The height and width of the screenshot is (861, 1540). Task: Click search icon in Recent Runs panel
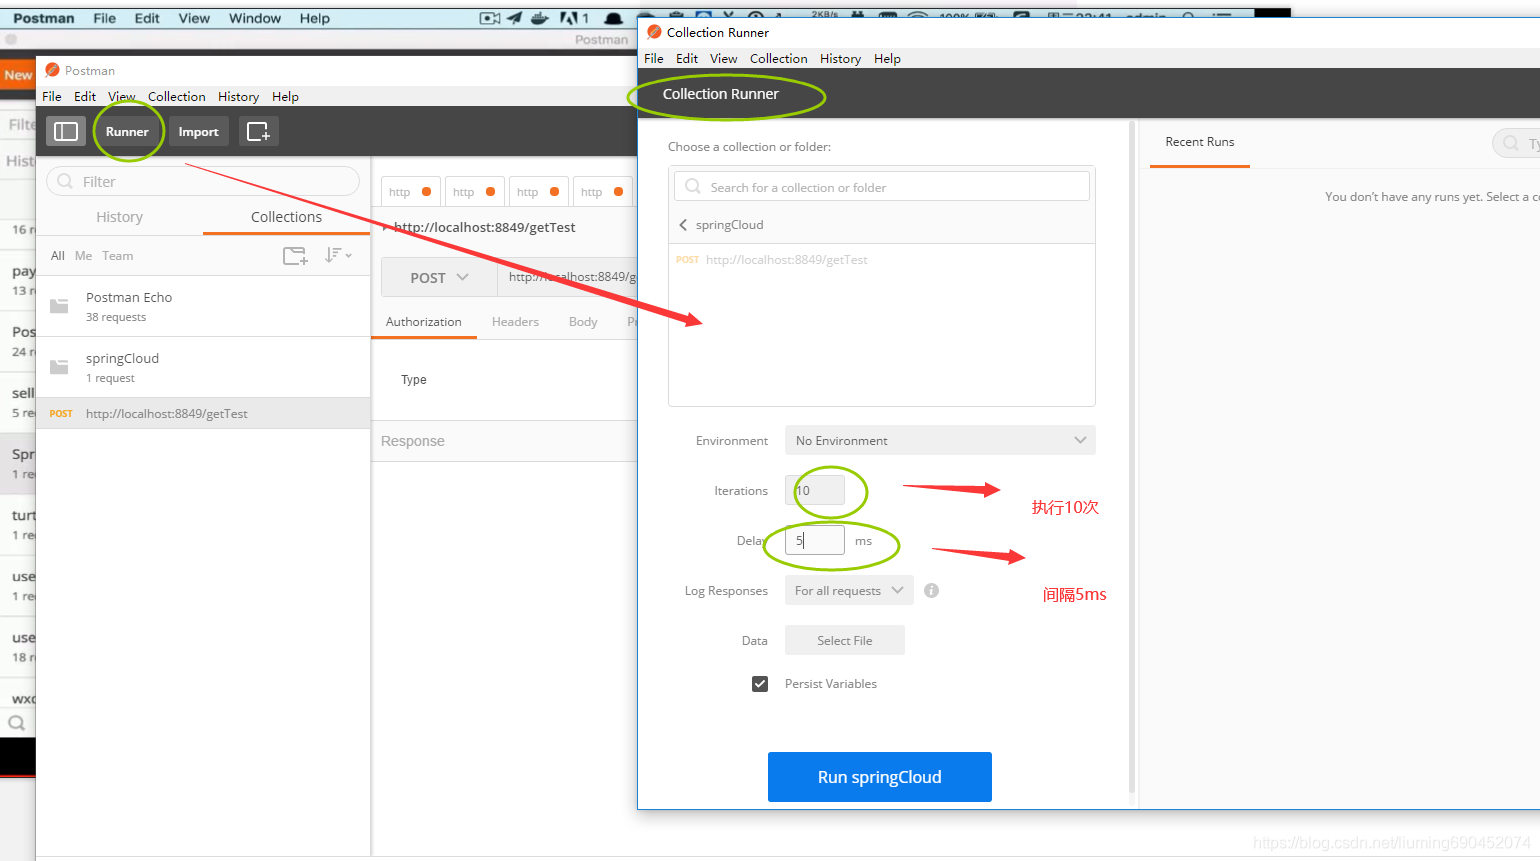point(1510,143)
